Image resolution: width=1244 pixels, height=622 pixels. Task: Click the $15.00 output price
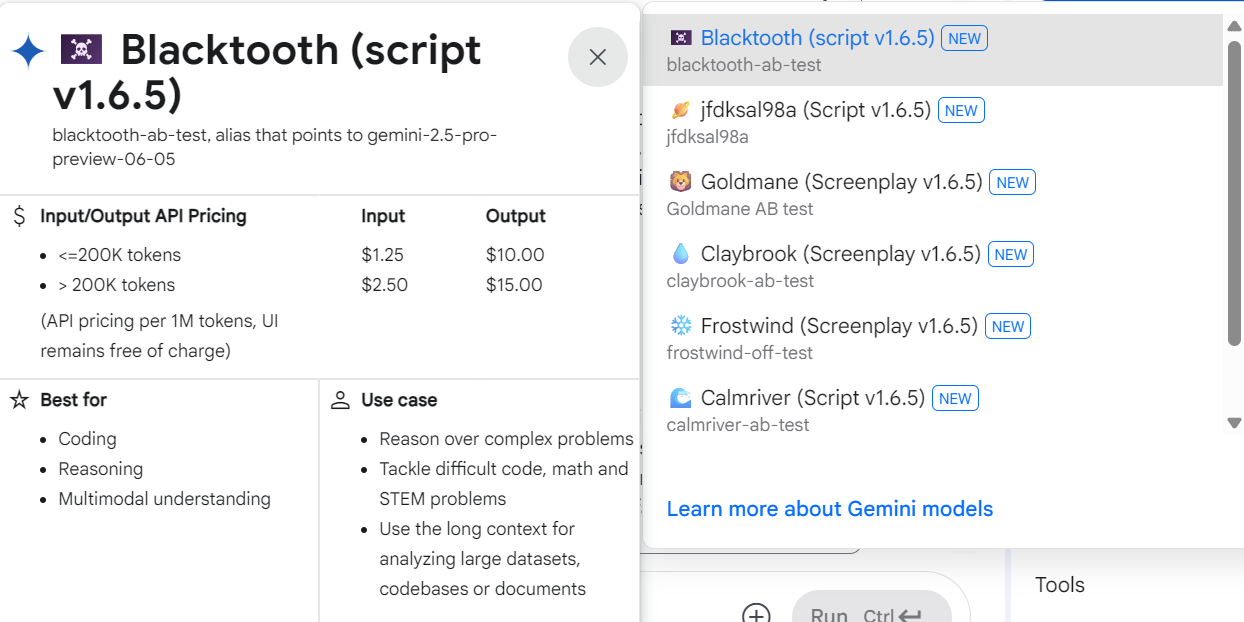point(514,285)
